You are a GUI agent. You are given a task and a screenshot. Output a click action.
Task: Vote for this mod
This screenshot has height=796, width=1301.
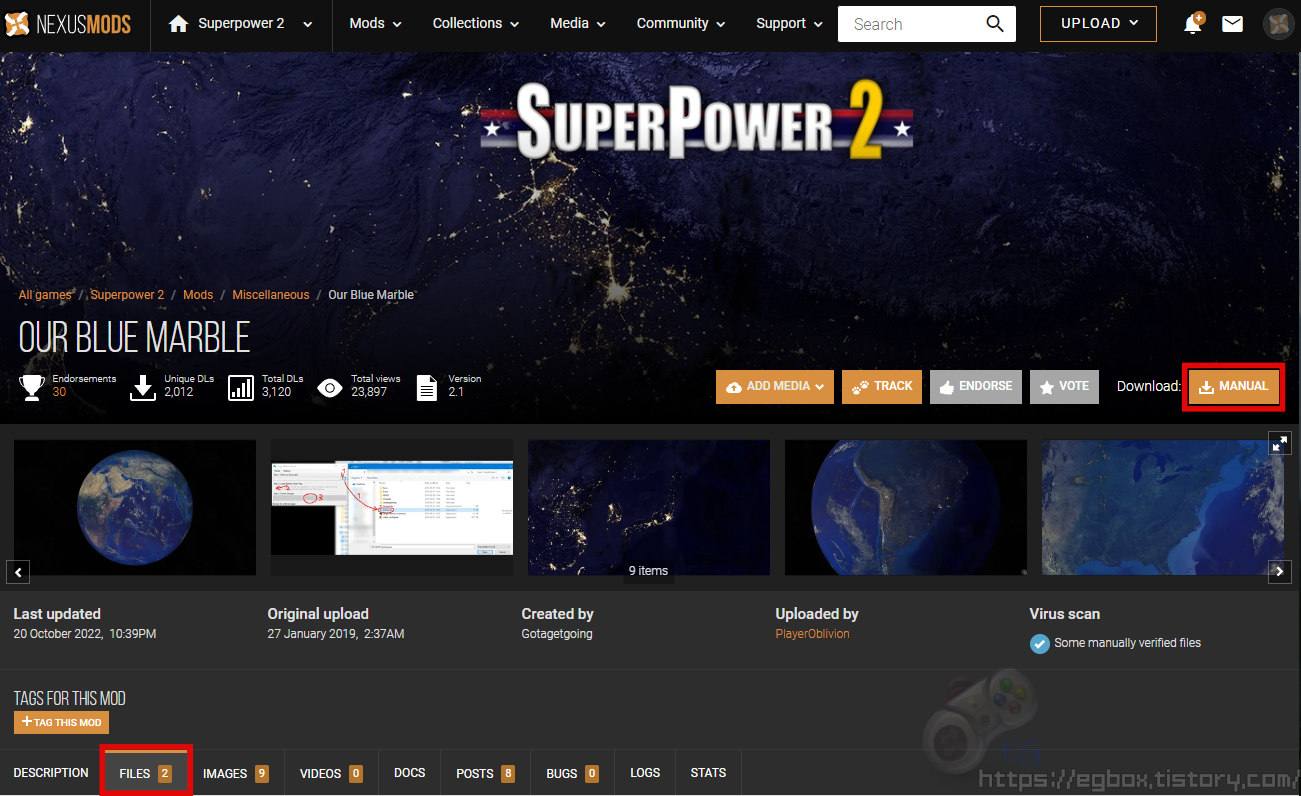click(1064, 387)
